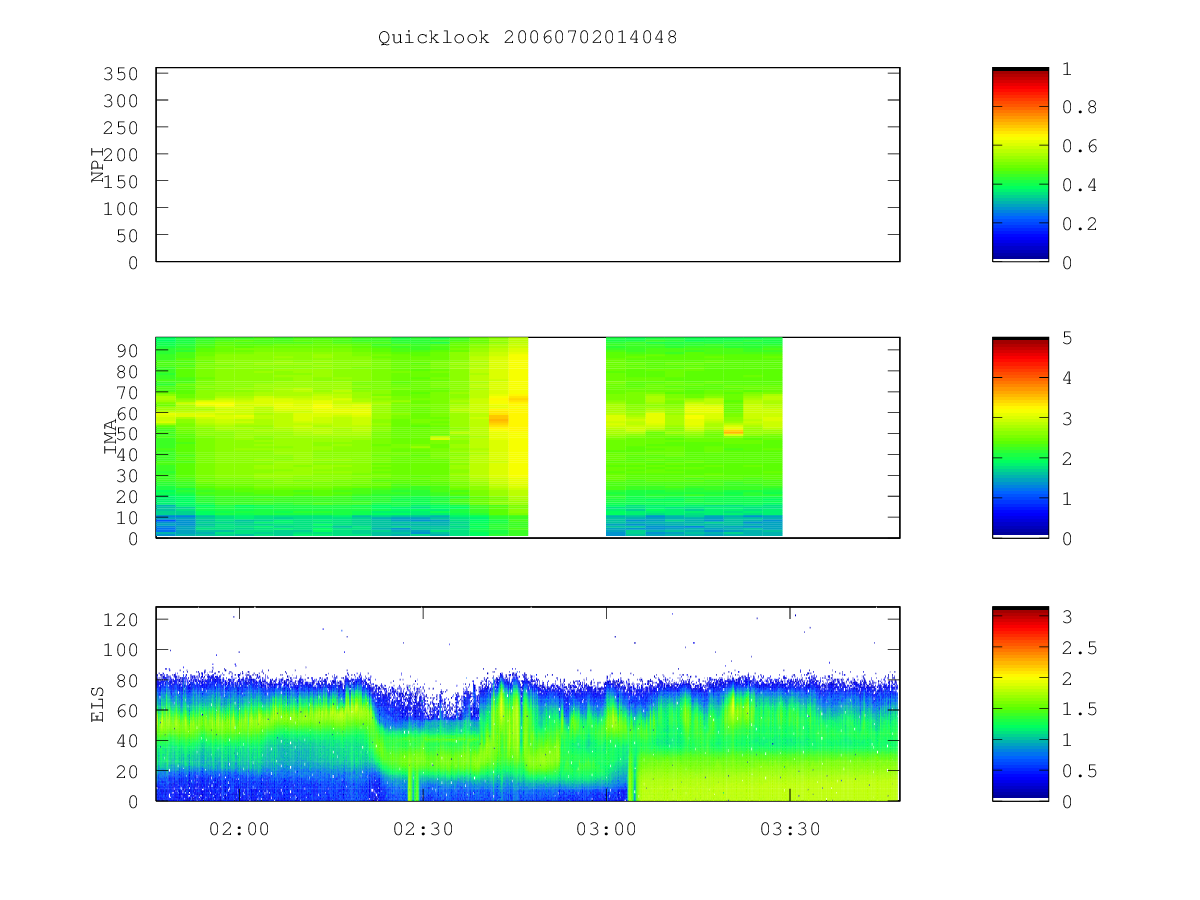The height and width of the screenshot is (900, 1200).
Task: Click the 03:30 time axis label
Action: (x=790, y=829)
